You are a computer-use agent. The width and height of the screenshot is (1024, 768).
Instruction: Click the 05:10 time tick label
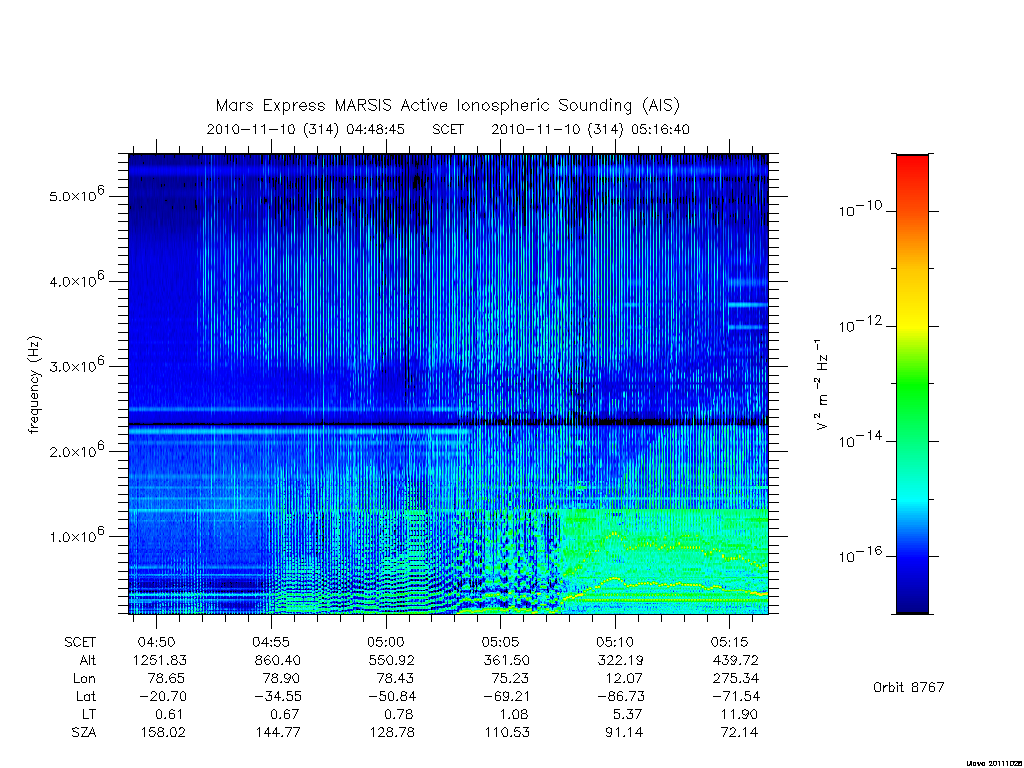[615, 642]
